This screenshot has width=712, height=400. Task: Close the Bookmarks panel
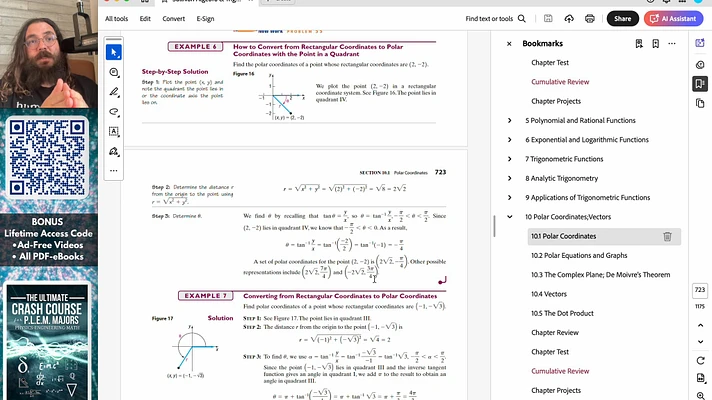pos(509,44)
